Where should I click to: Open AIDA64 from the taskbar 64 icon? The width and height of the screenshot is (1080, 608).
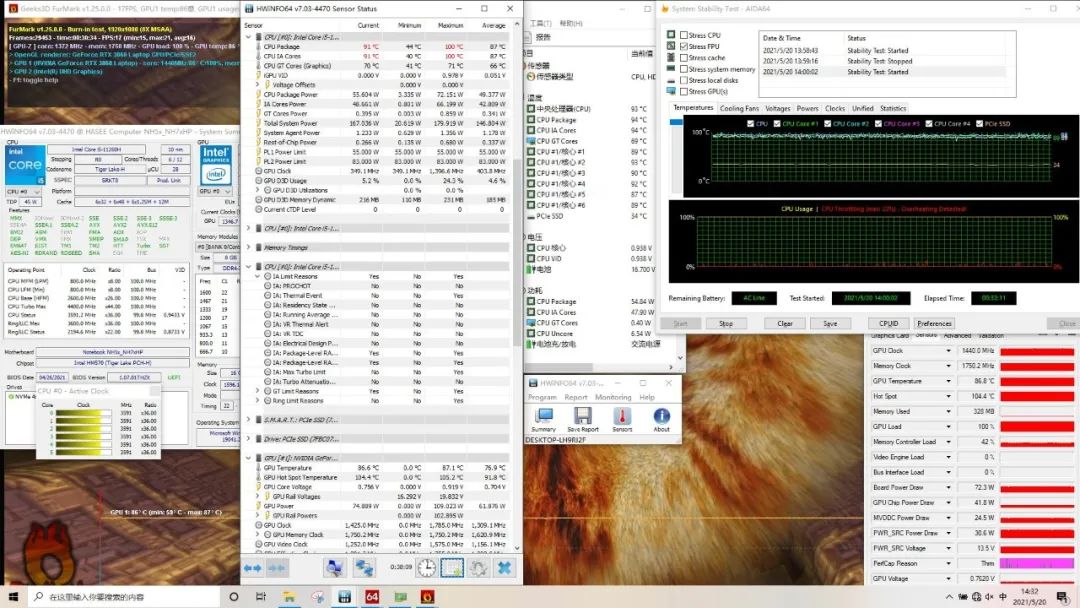(x=371, y=597)
